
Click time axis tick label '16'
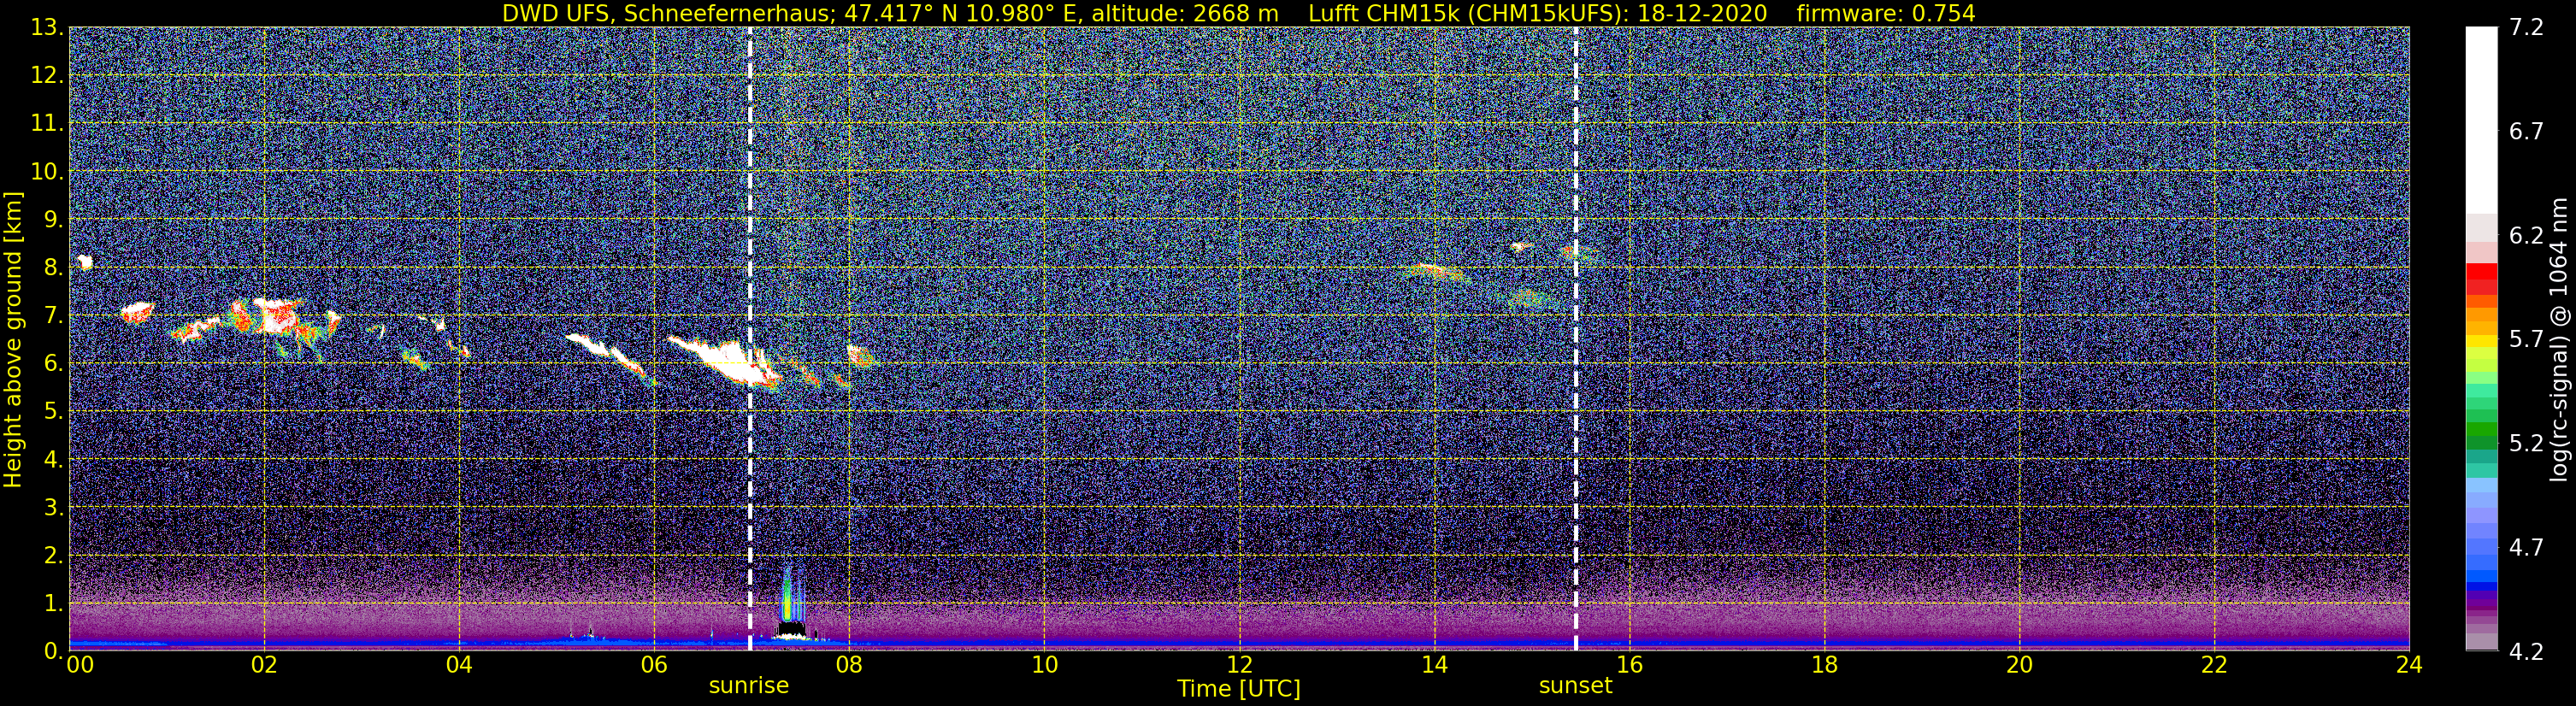pos(1629,666)
